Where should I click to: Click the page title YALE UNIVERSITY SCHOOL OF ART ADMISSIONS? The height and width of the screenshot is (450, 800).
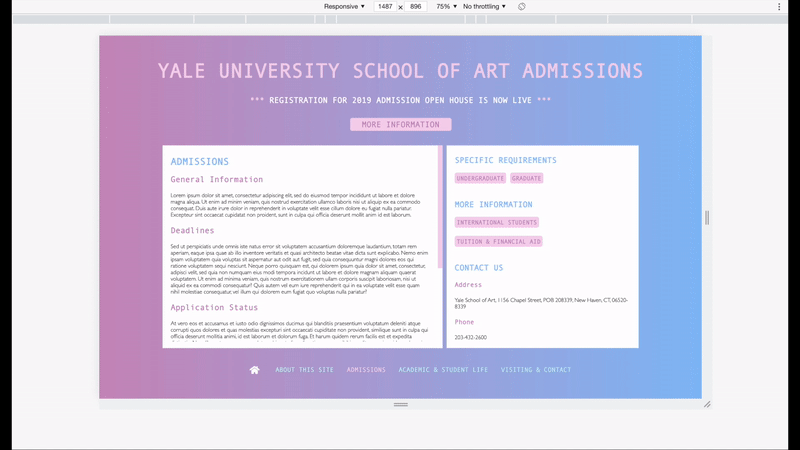click(401, 71)
